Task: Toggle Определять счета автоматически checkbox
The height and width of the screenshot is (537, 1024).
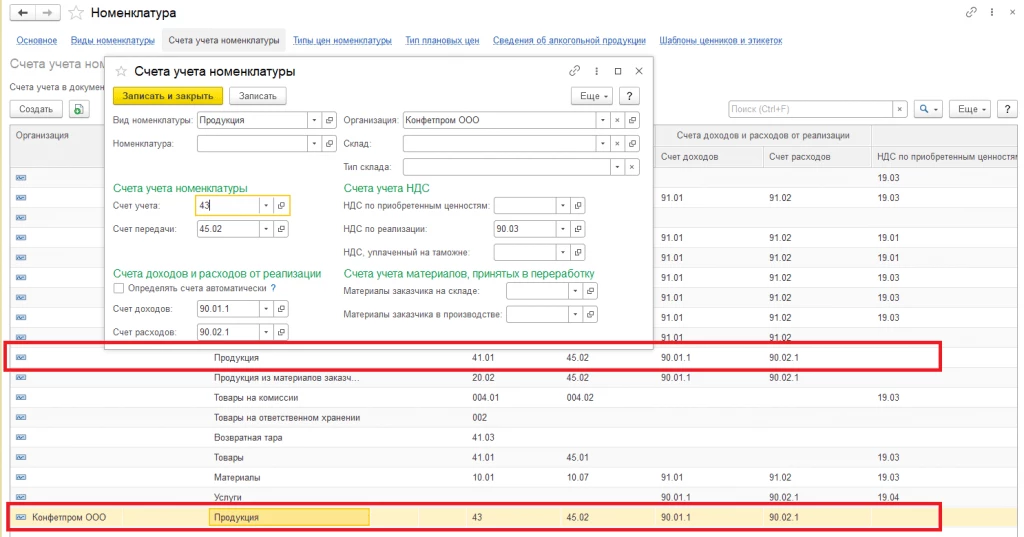Action: point(119,288)
